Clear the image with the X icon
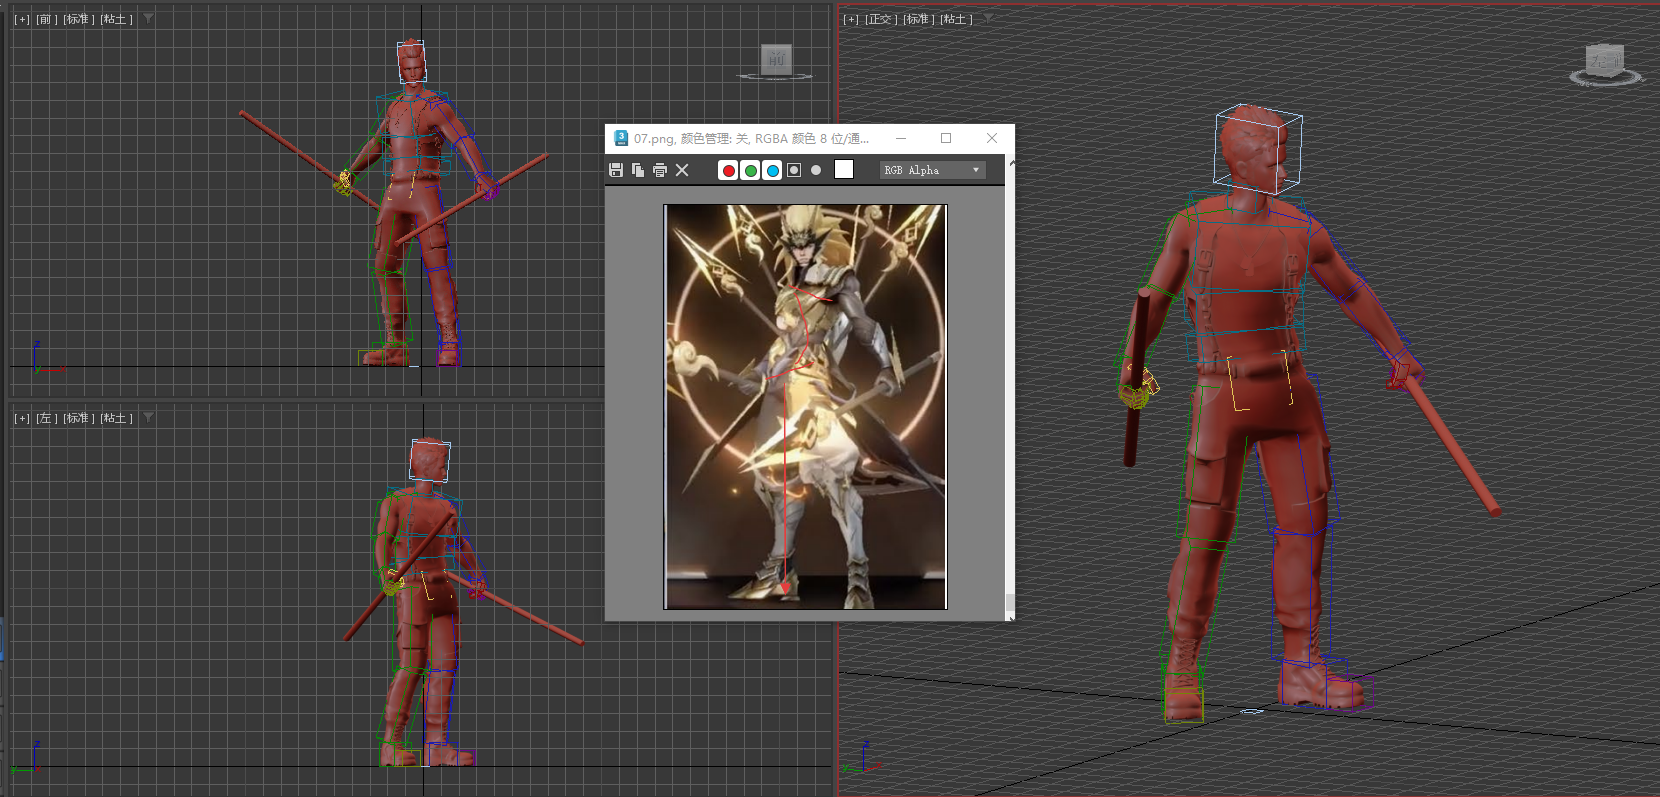Image resolution: width=1660 pixels, height=797 pixels. point(682,170)
